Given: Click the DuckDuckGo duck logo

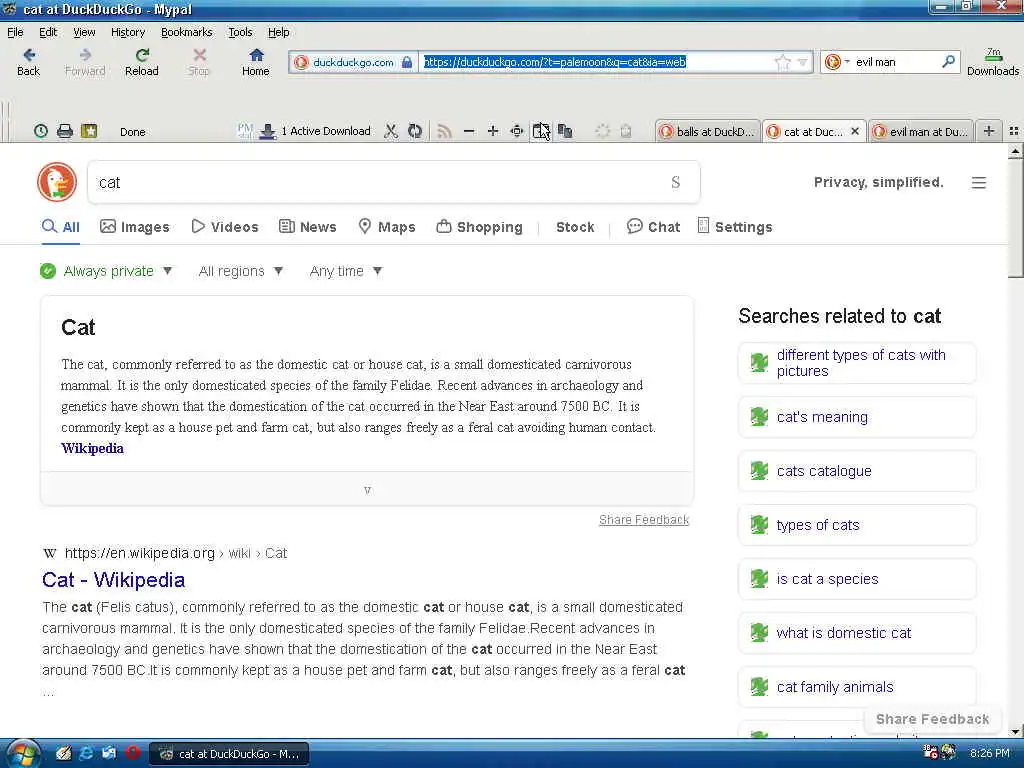Looking at the screenshot, I should tap(57, 182).
